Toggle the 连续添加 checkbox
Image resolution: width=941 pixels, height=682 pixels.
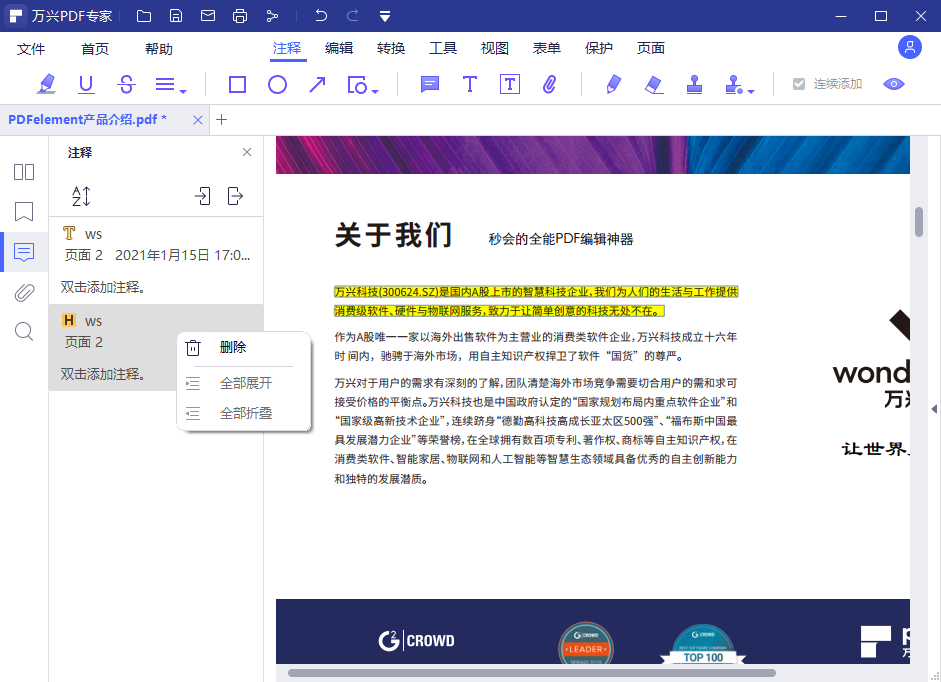(799, 84)
